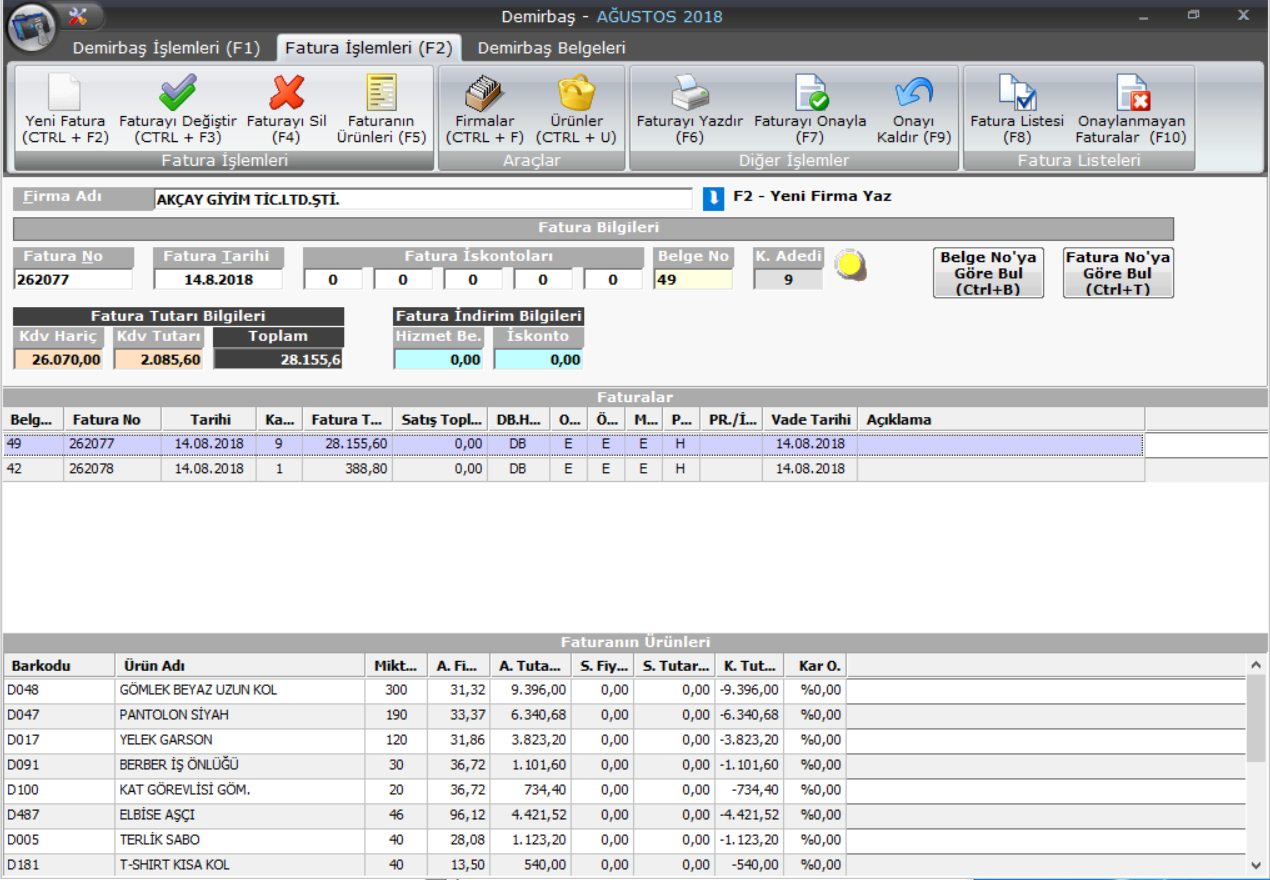Open the Firmalar card file icon
Image resolution: width=1270 pixels, height=880 pixels.
[485, 93]
